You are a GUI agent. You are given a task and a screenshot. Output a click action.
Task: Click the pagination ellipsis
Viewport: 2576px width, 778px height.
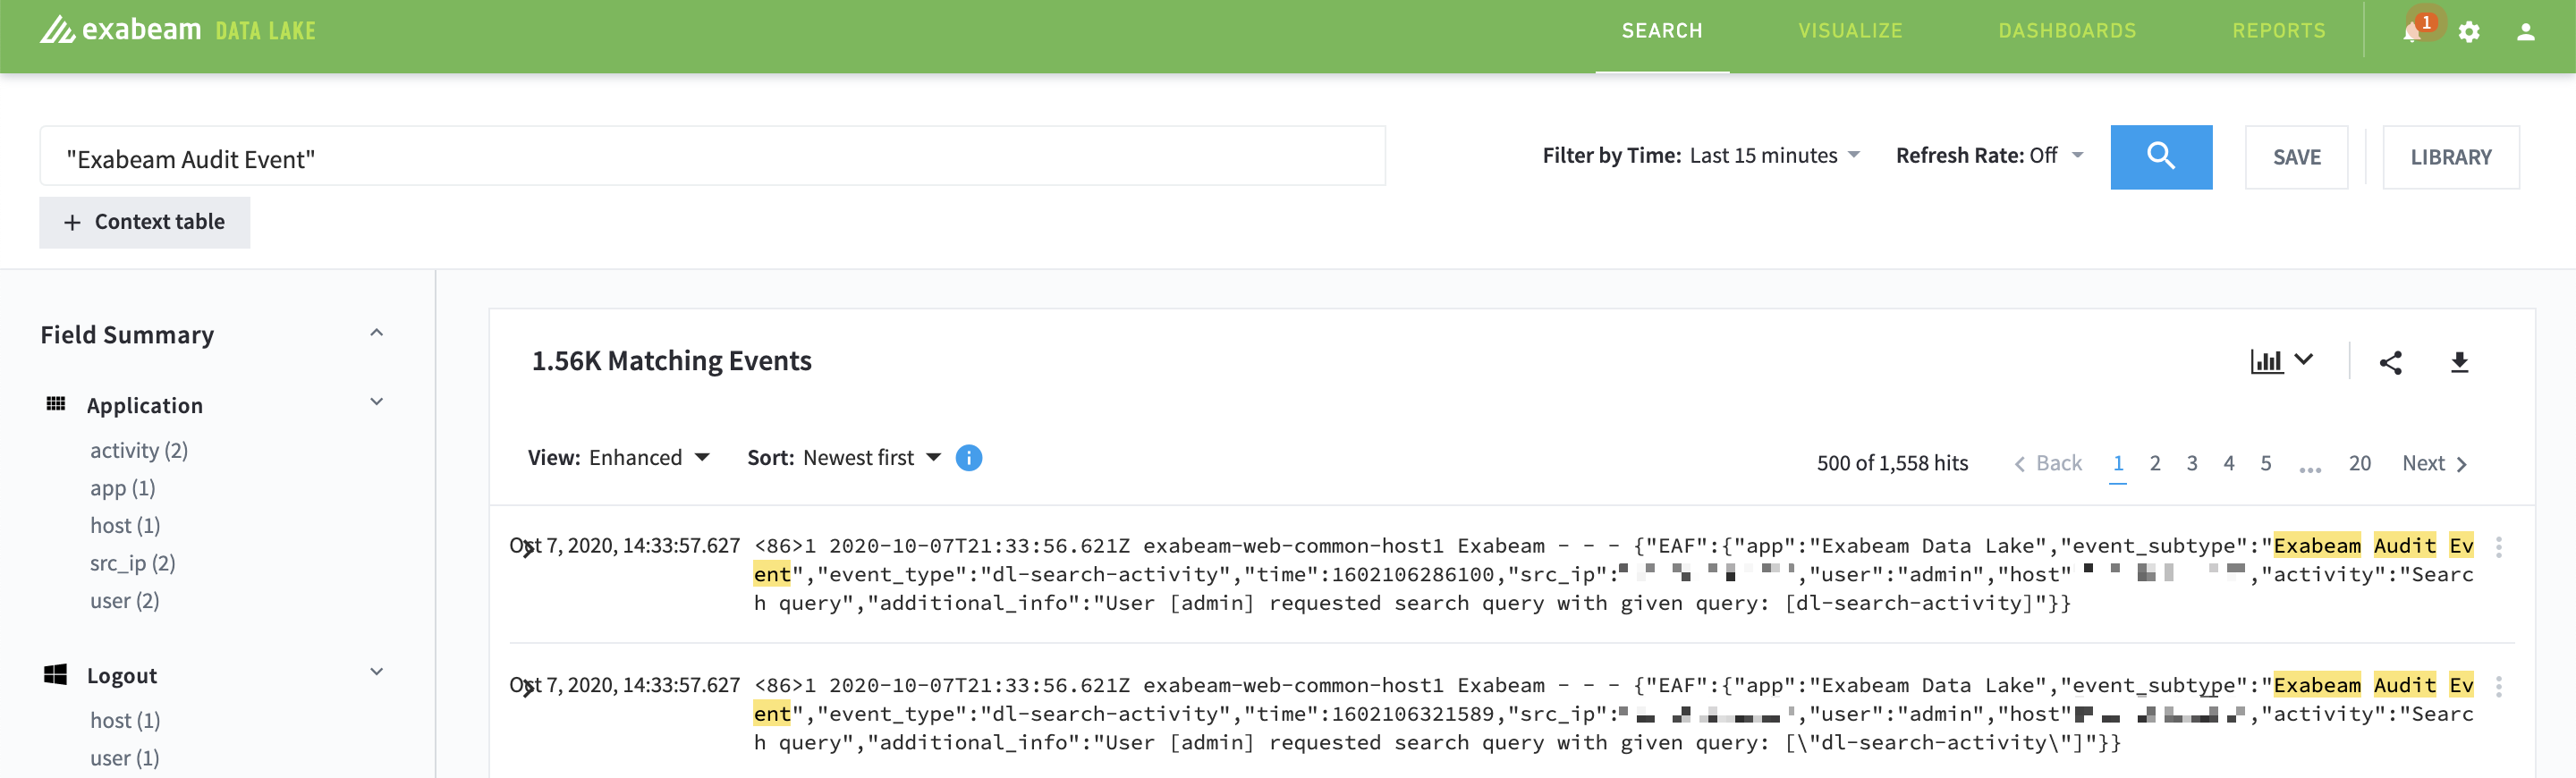click(2309, 468)
